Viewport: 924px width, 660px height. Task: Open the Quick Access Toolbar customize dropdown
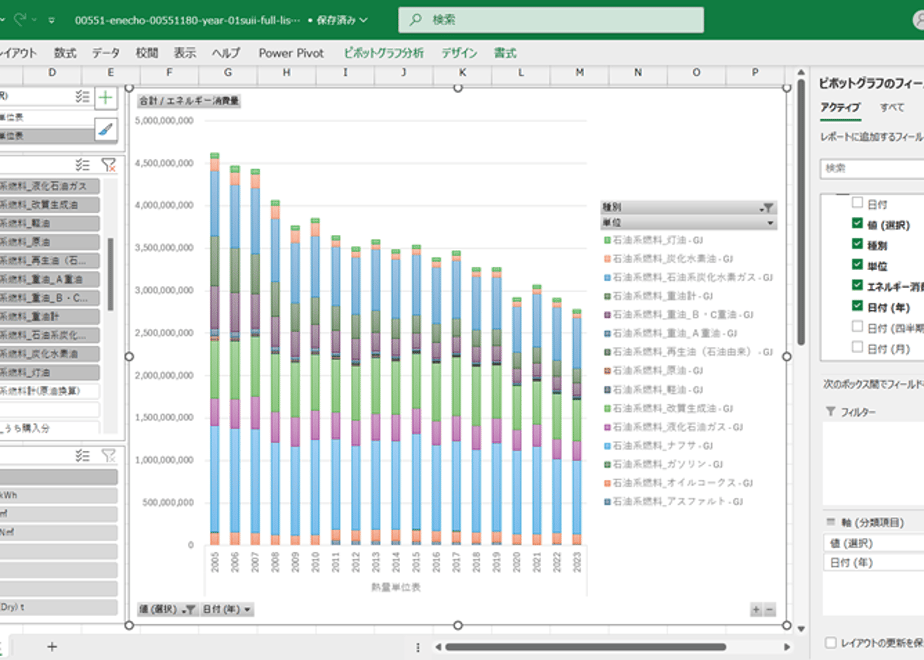[52, 20]
